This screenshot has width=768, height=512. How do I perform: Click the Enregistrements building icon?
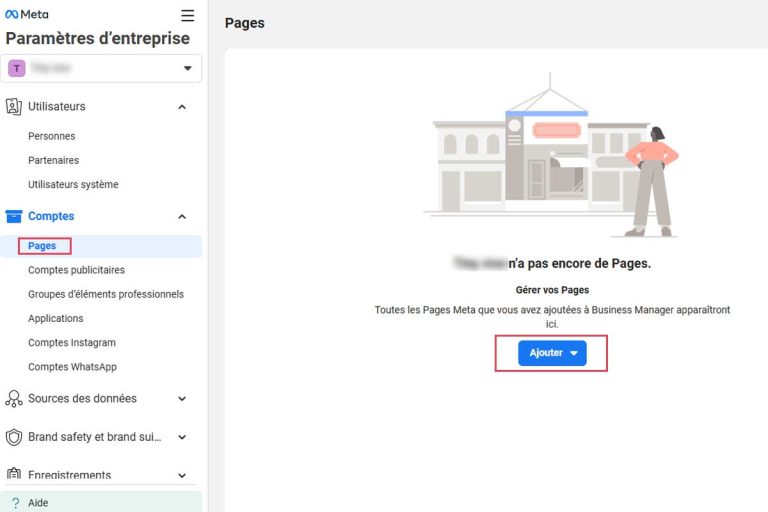pos(14,474)
